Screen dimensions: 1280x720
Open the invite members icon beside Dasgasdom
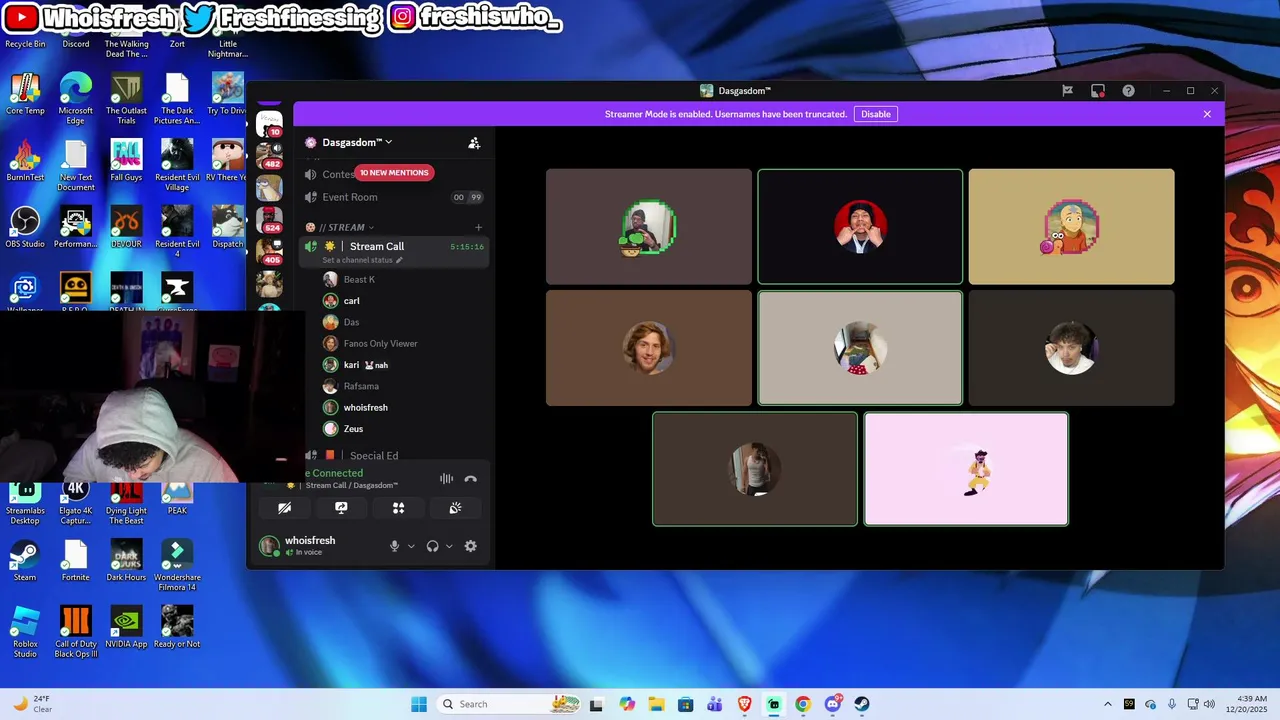(474, 143)
